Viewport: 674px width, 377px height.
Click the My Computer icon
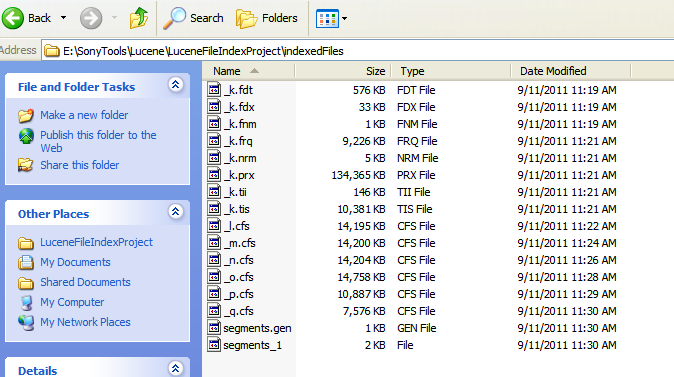[26, 303]
